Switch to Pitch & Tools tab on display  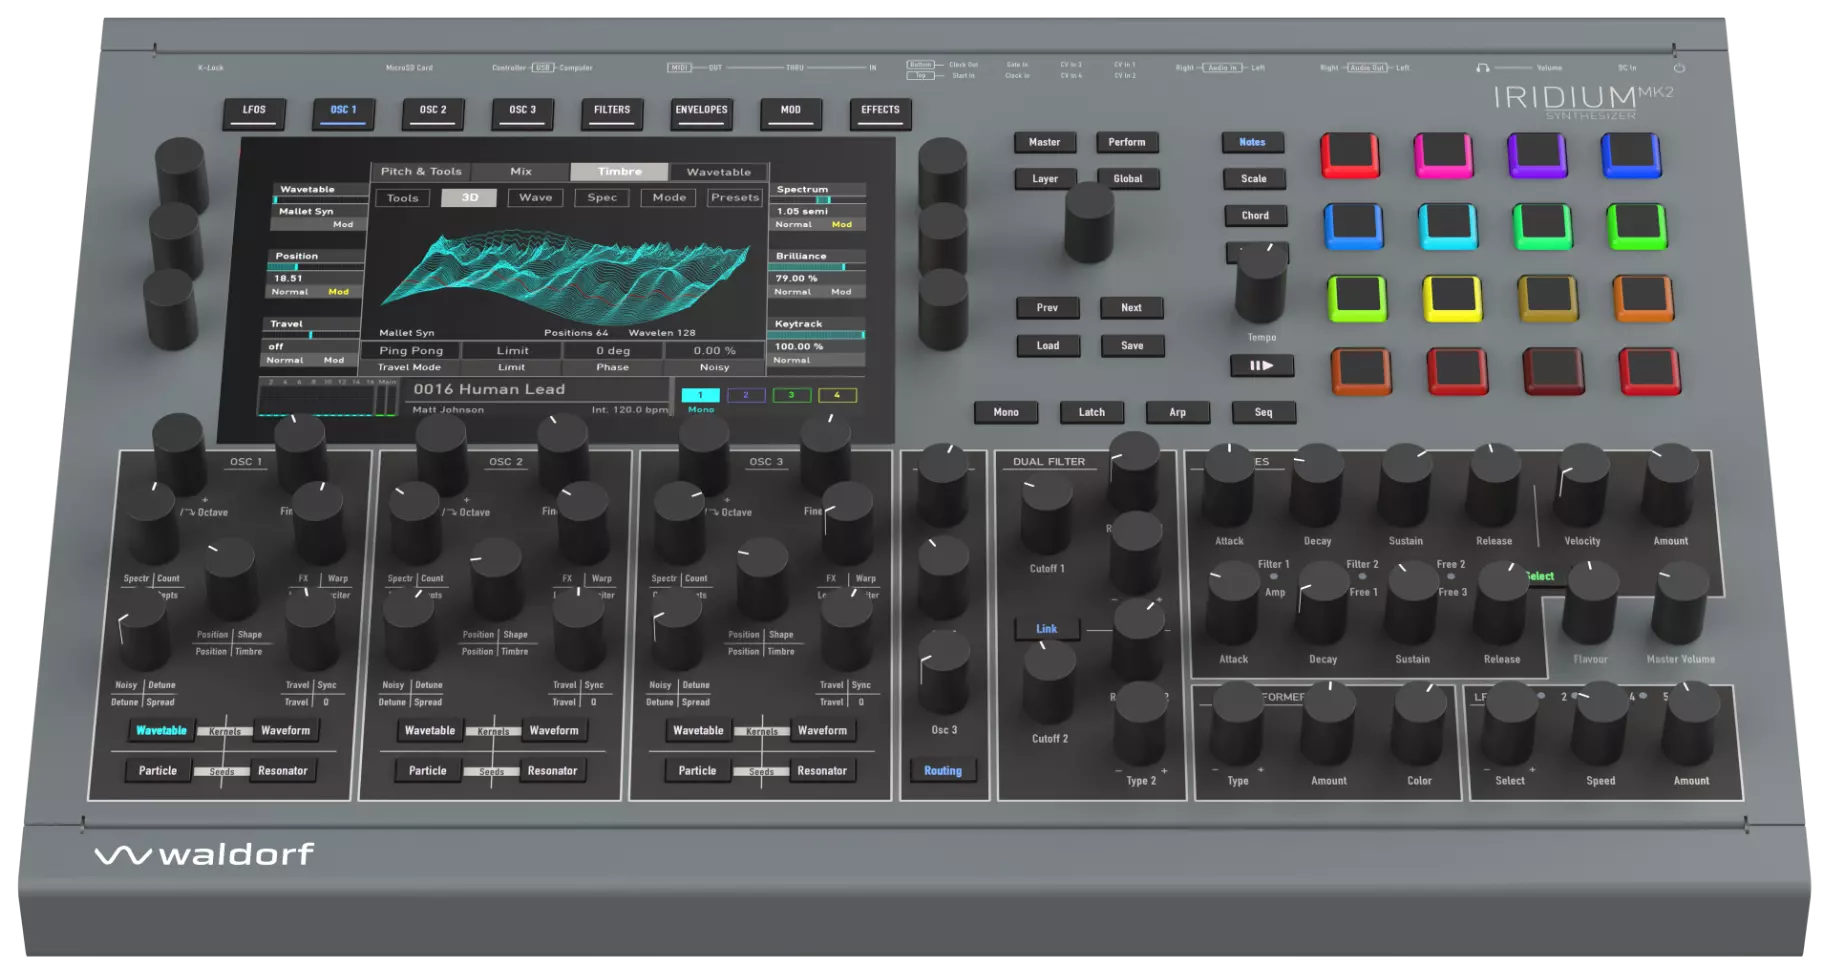(421, 172)
